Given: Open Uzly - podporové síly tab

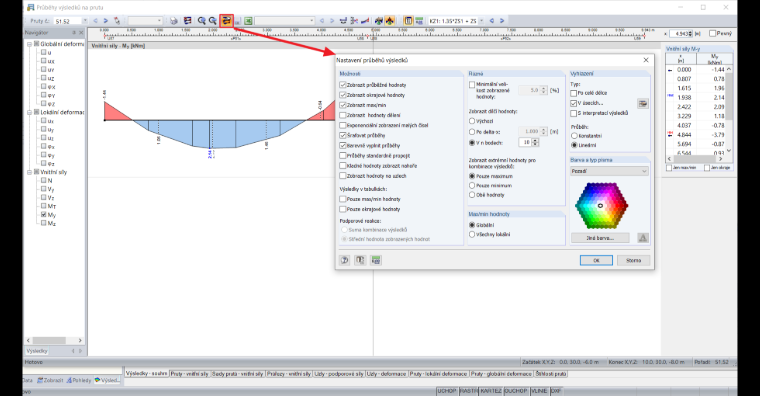Looking at the screenshot, I should [338, 374].
